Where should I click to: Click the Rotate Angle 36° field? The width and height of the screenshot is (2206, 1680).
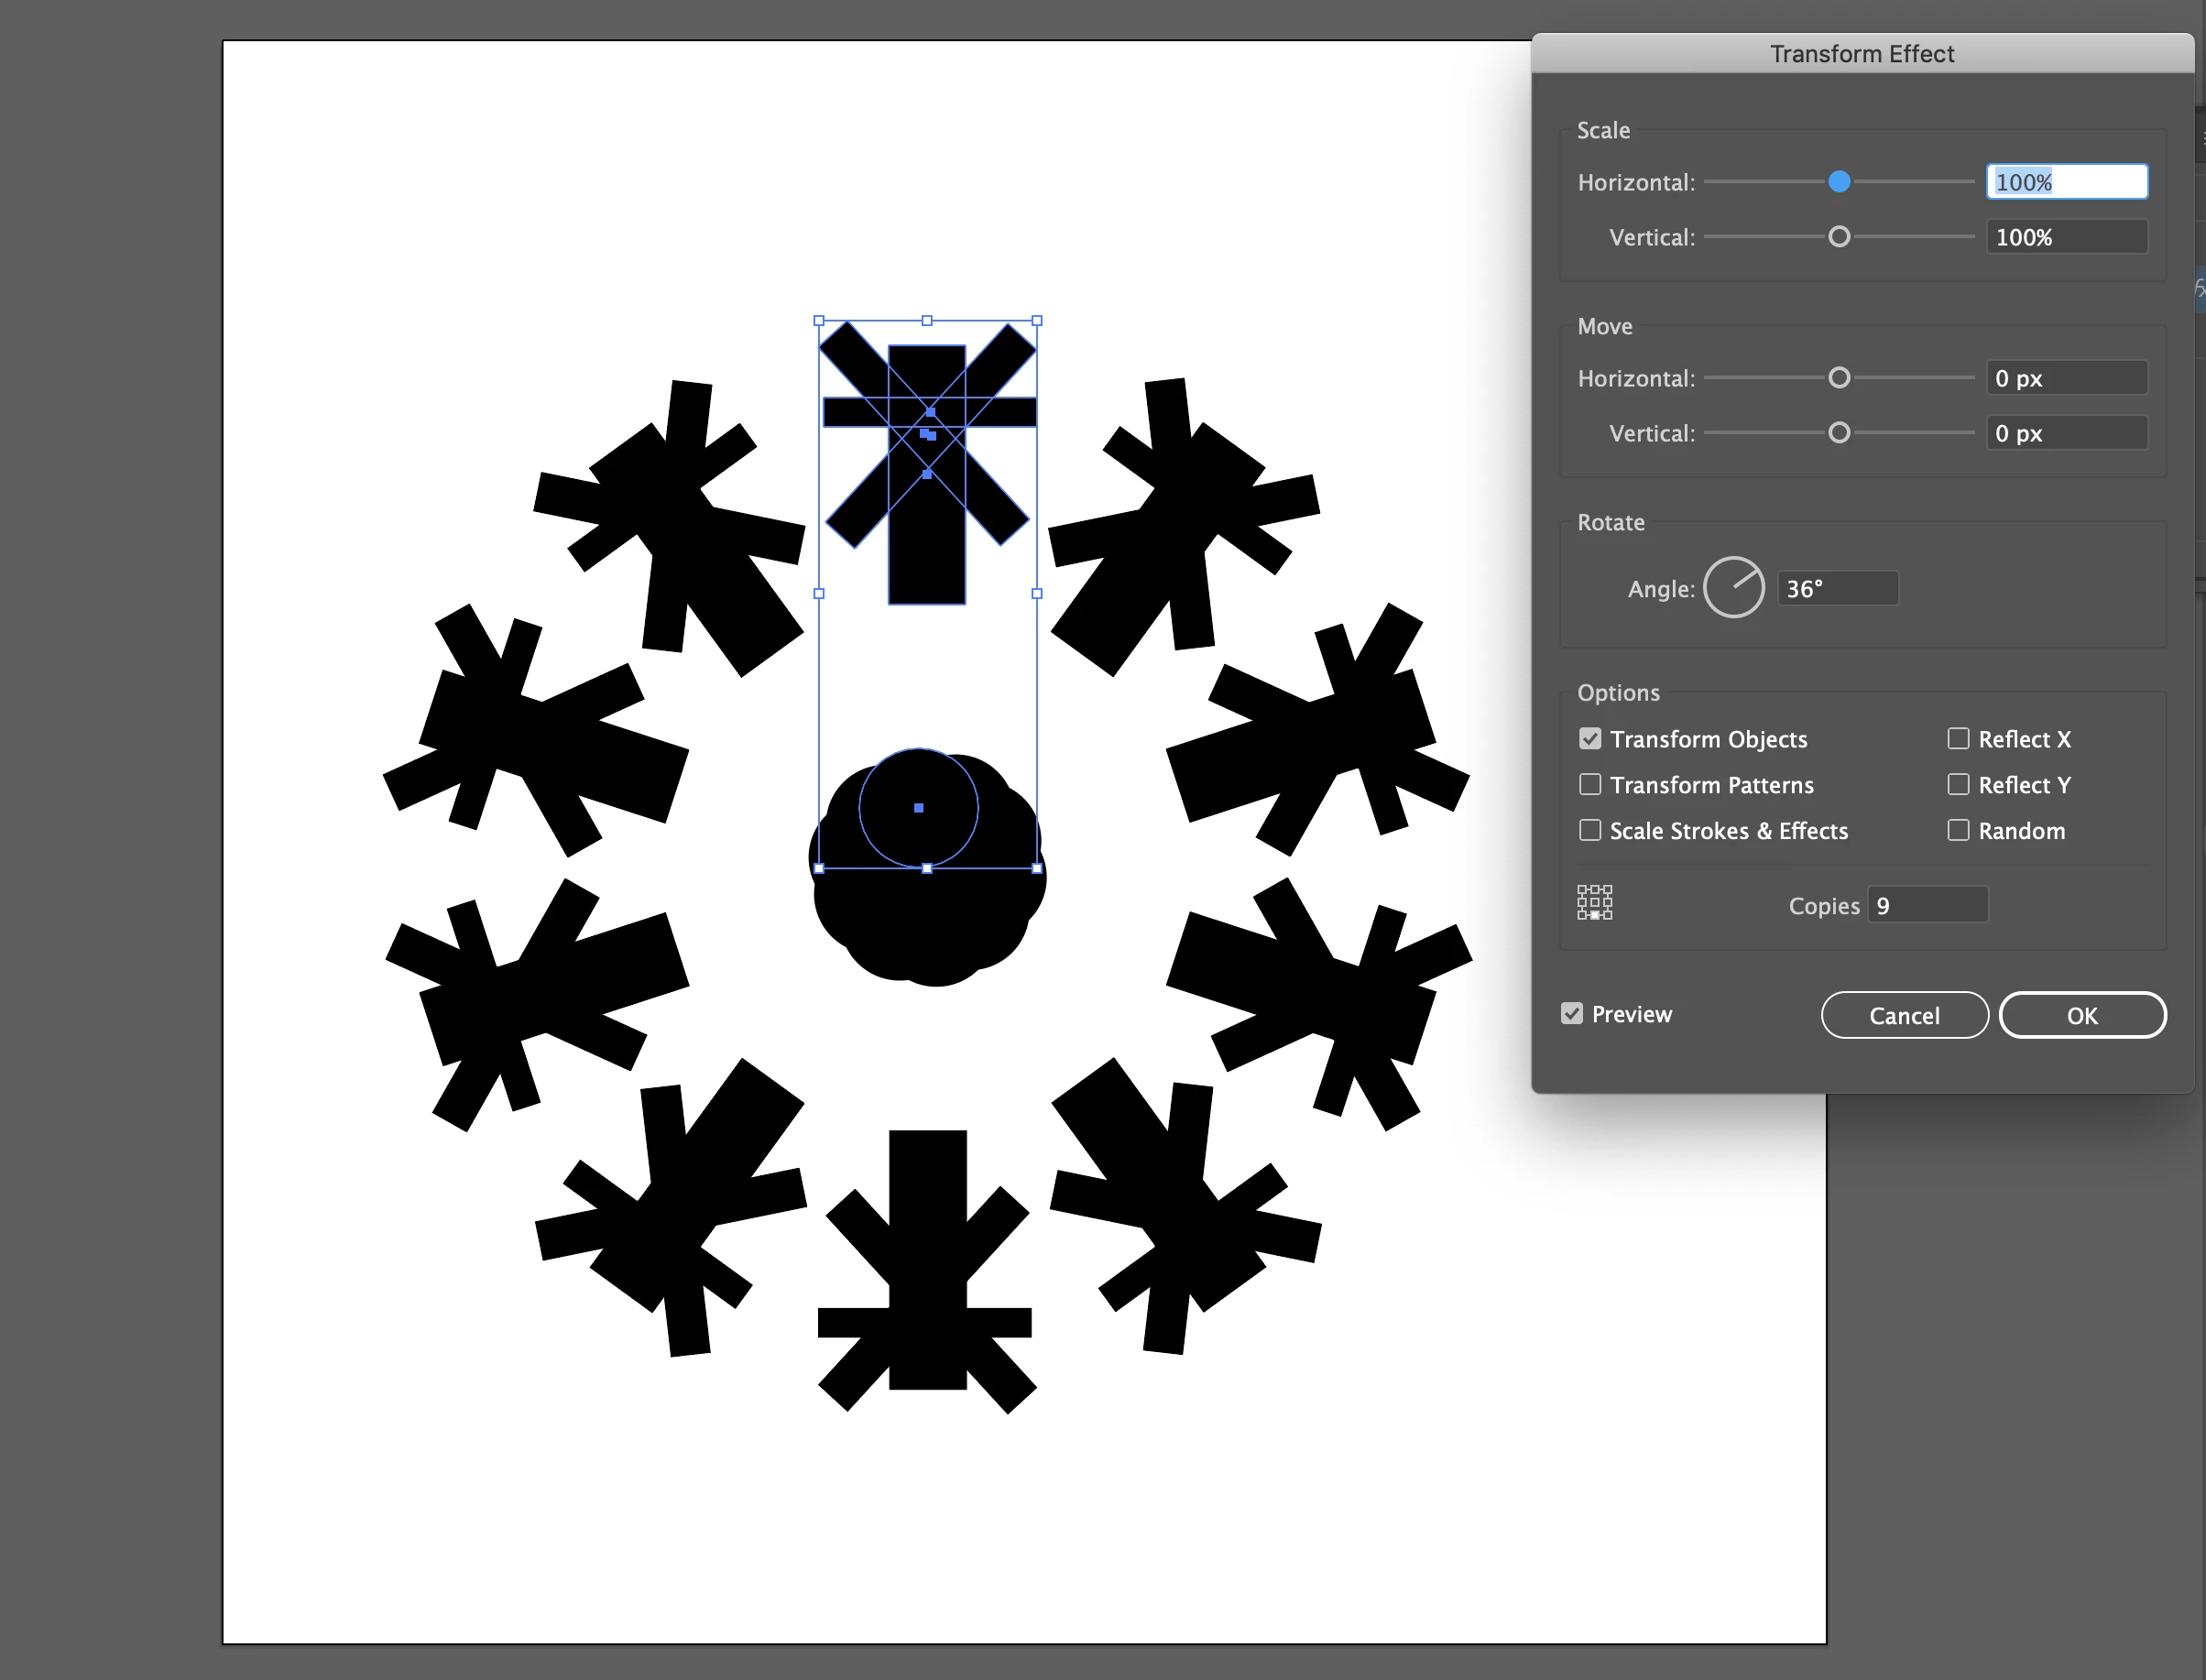coord(1838,589)
